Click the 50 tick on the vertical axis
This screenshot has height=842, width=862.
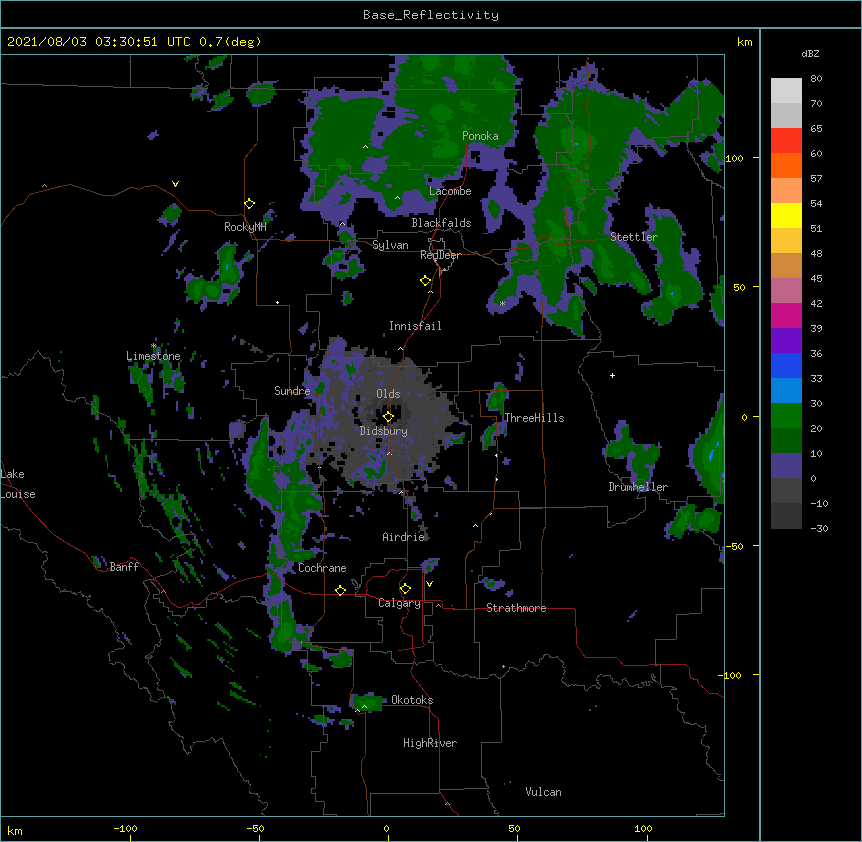[739, 287]
